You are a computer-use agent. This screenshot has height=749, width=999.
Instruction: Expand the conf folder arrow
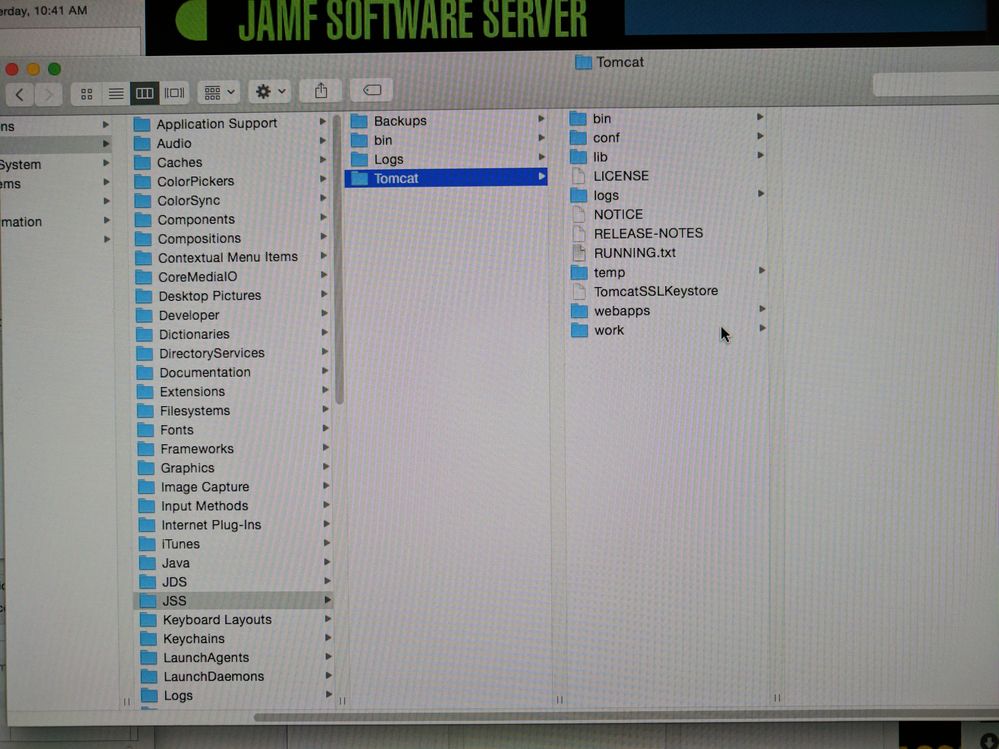(x=760, y=136)
